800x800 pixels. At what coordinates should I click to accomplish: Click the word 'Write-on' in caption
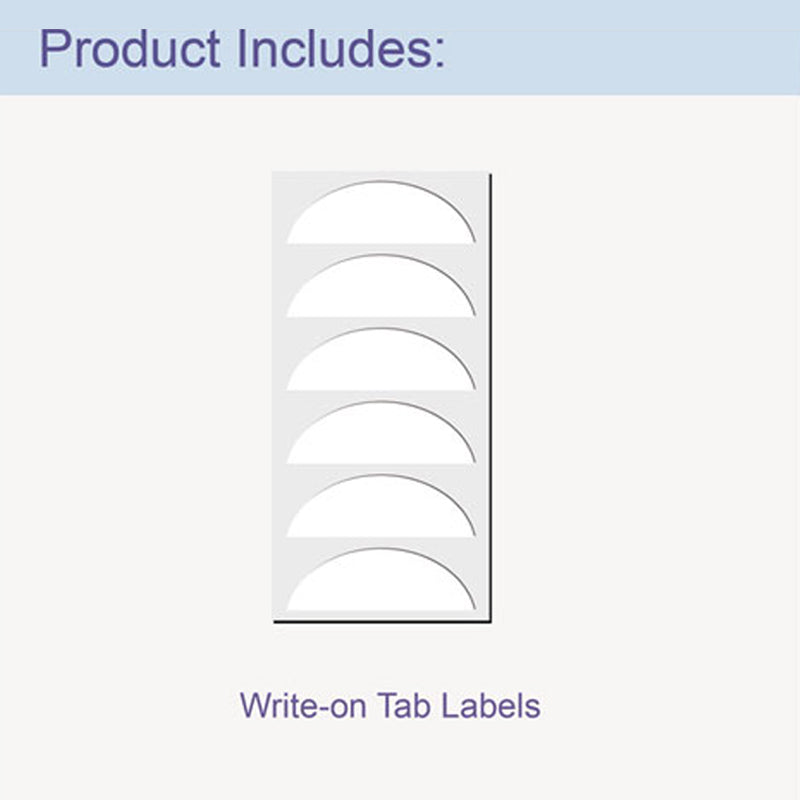pyautogui.click(x=303, y=706)
